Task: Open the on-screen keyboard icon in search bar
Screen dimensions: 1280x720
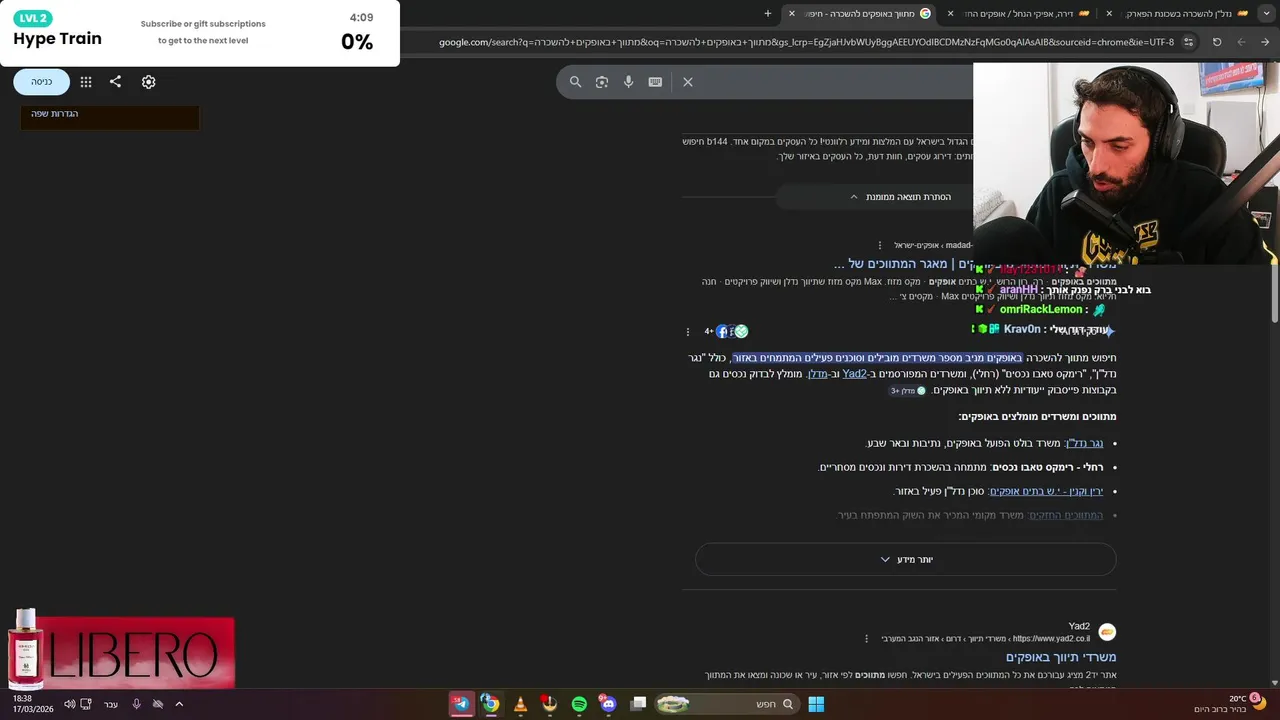Action: click(x=655, y=82)
